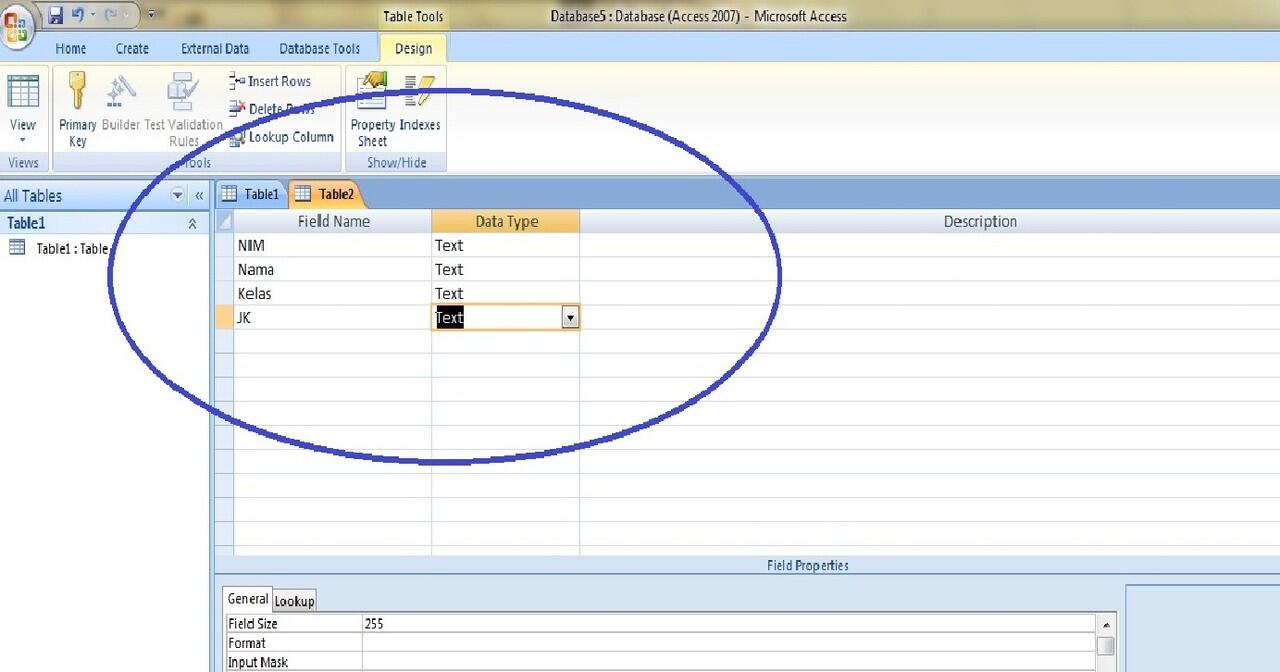
Task: Select the JK field name cell
Action: (x=333, y=317)
